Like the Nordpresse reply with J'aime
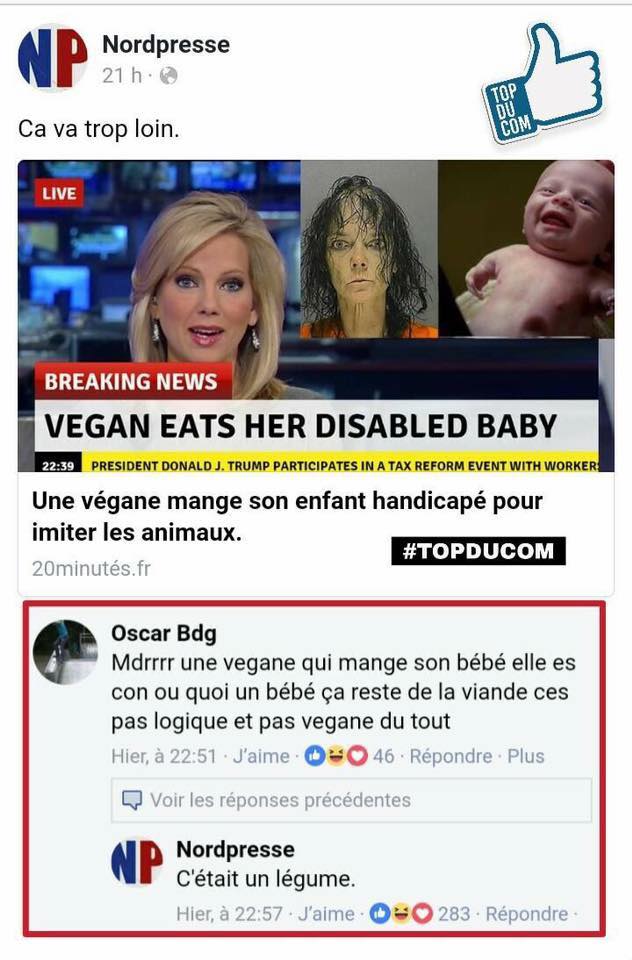632x960 pixels. 326,914
